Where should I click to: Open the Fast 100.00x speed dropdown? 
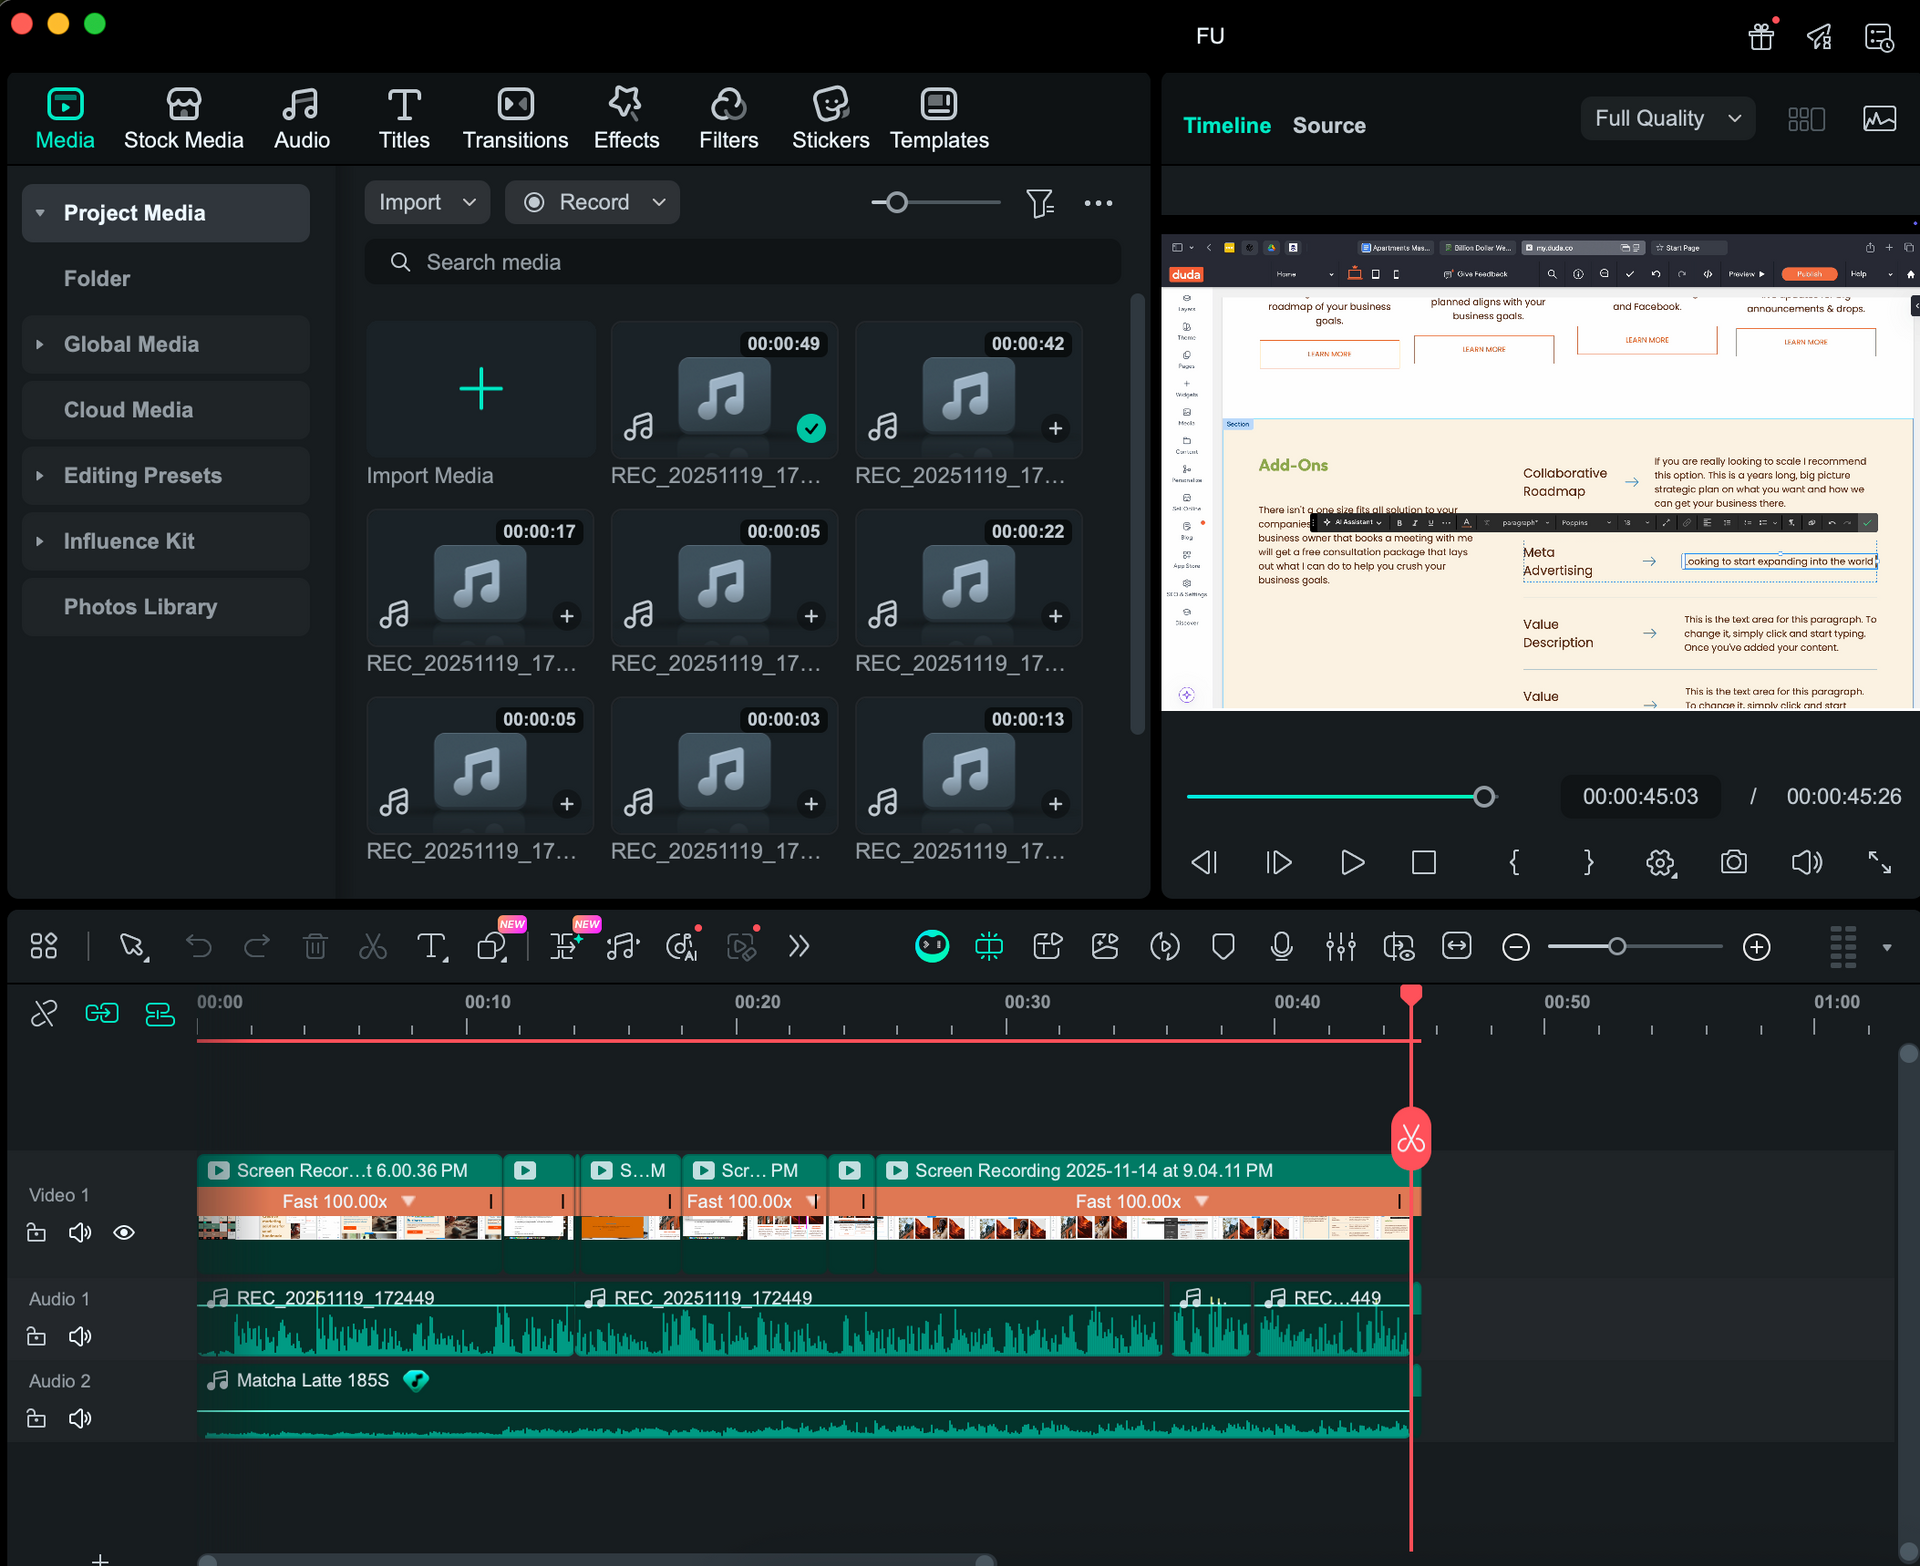pos(407,1201)
